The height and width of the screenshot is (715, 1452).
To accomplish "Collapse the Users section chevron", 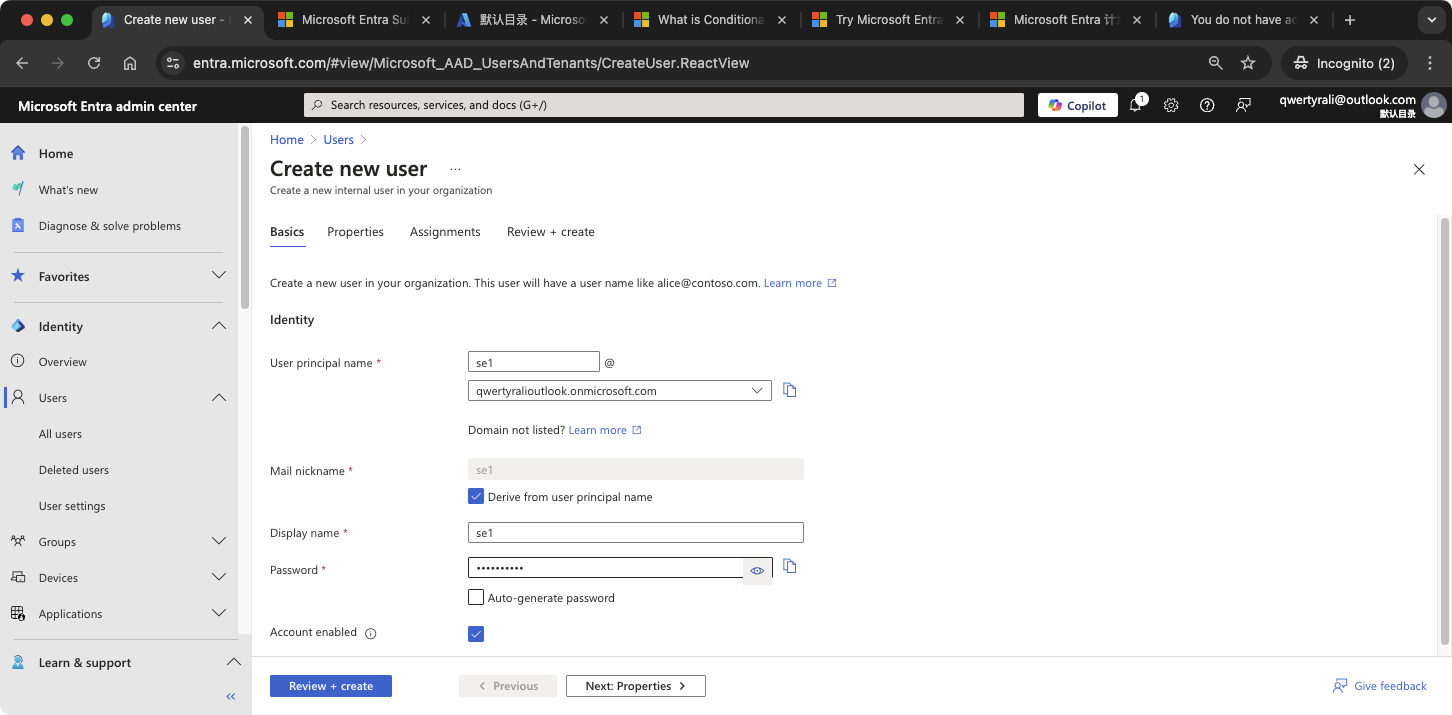I will click(219, 398).
